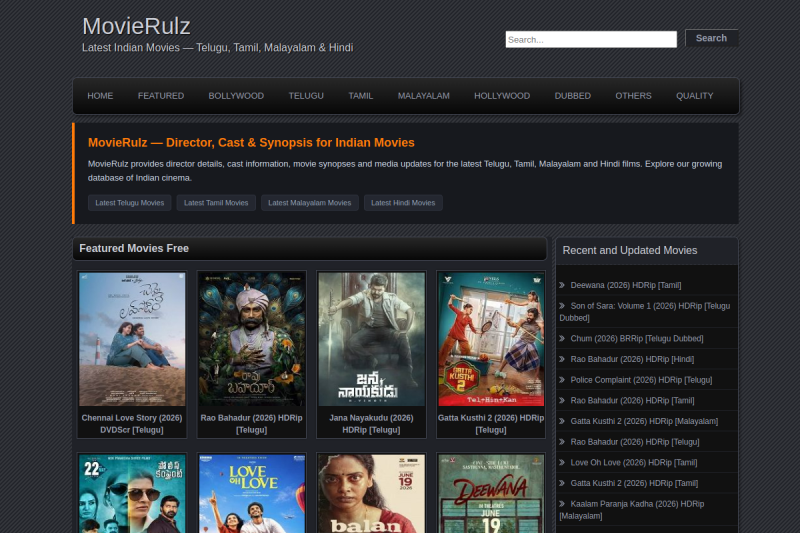
Task: Open the MALAYALAM menu item
Action: coord(423,96)
